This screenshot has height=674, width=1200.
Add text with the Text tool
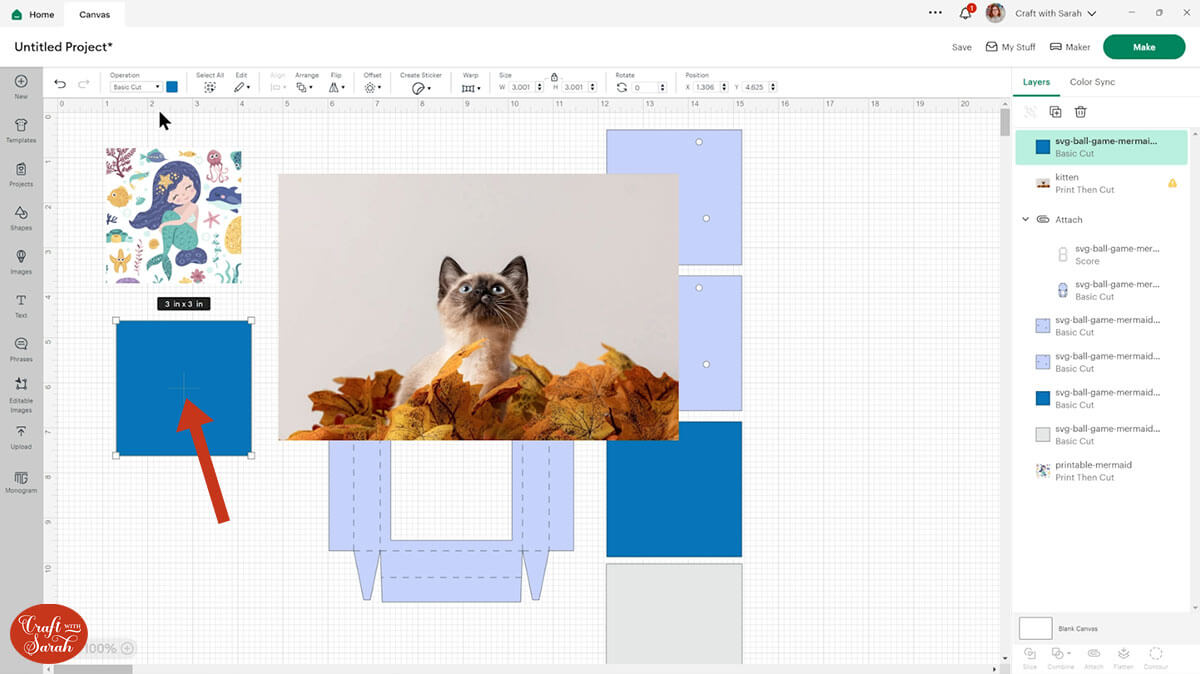coord(21,304)
